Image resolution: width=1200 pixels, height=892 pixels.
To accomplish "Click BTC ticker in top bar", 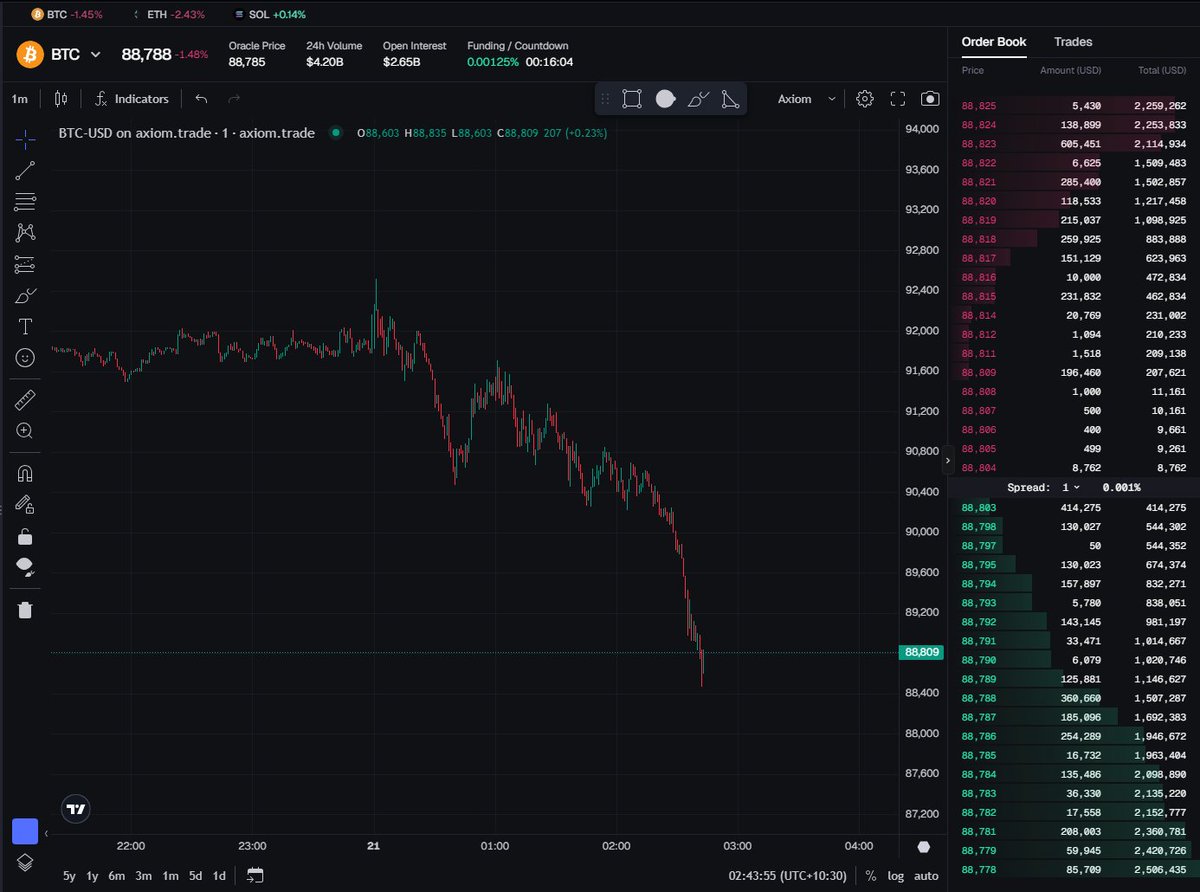I will coord(66,15).
